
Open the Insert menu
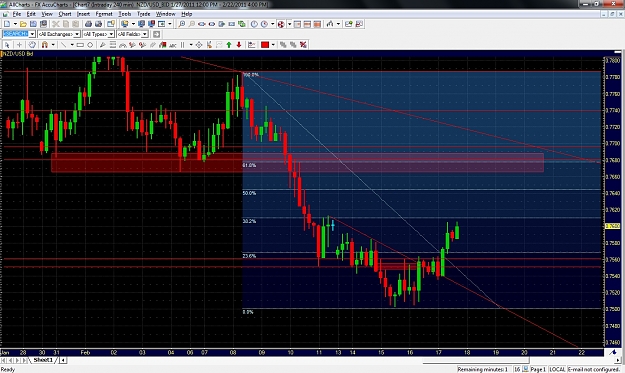pyautogui.click(x=83, y=14)
